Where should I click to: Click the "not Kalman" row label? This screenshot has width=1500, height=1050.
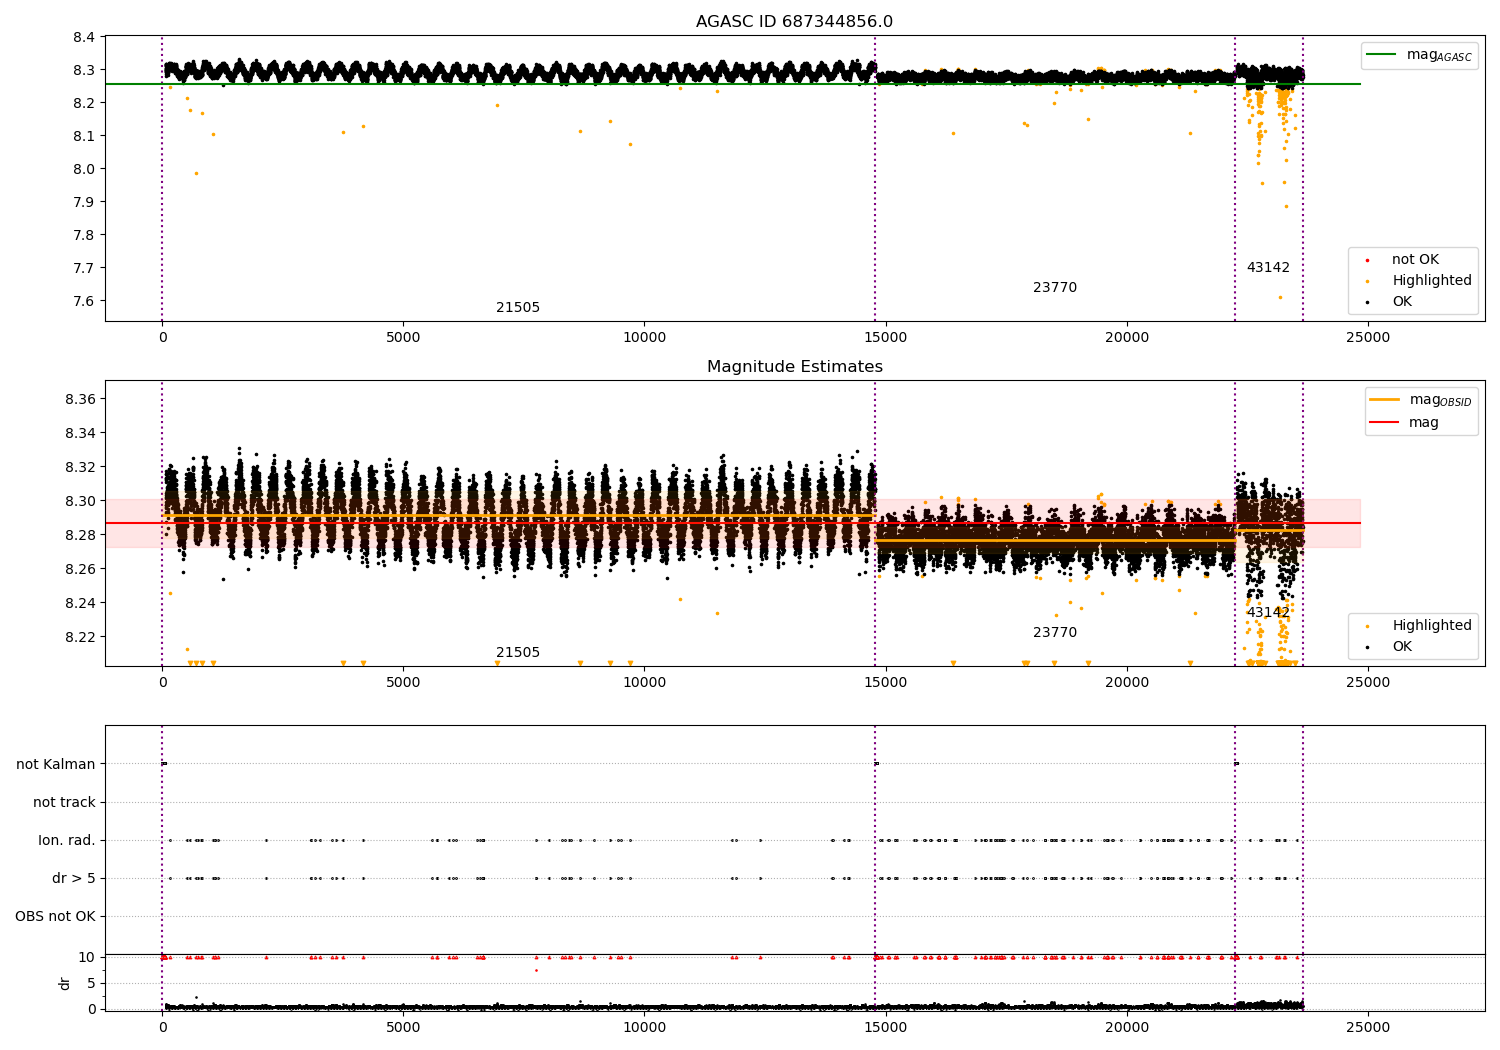tap(56, 765)
